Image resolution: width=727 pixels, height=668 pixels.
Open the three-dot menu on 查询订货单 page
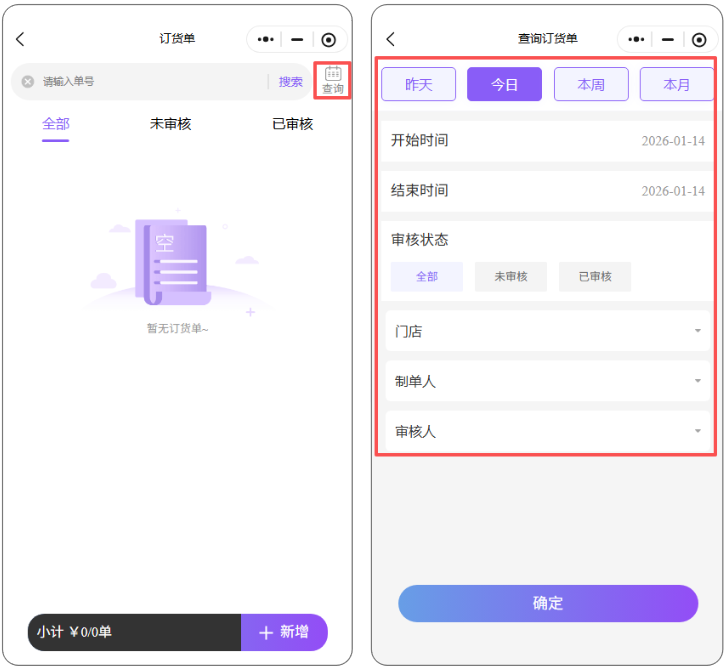click(x=637, y=39)
